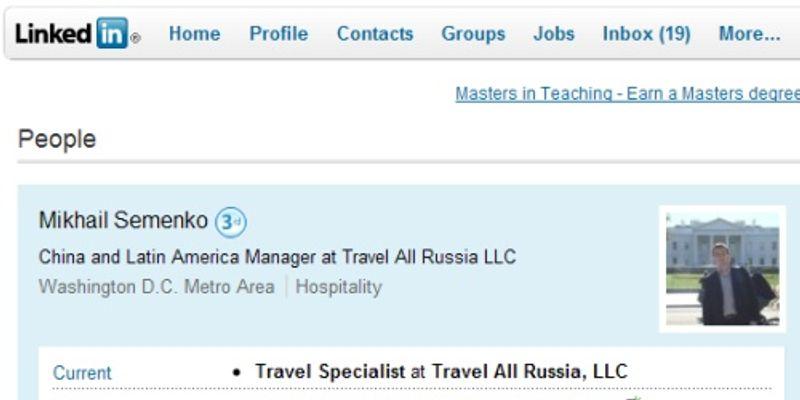Click the 3rd-degree connection badge
Screen dimensions: 800x400
click(231, 222)
